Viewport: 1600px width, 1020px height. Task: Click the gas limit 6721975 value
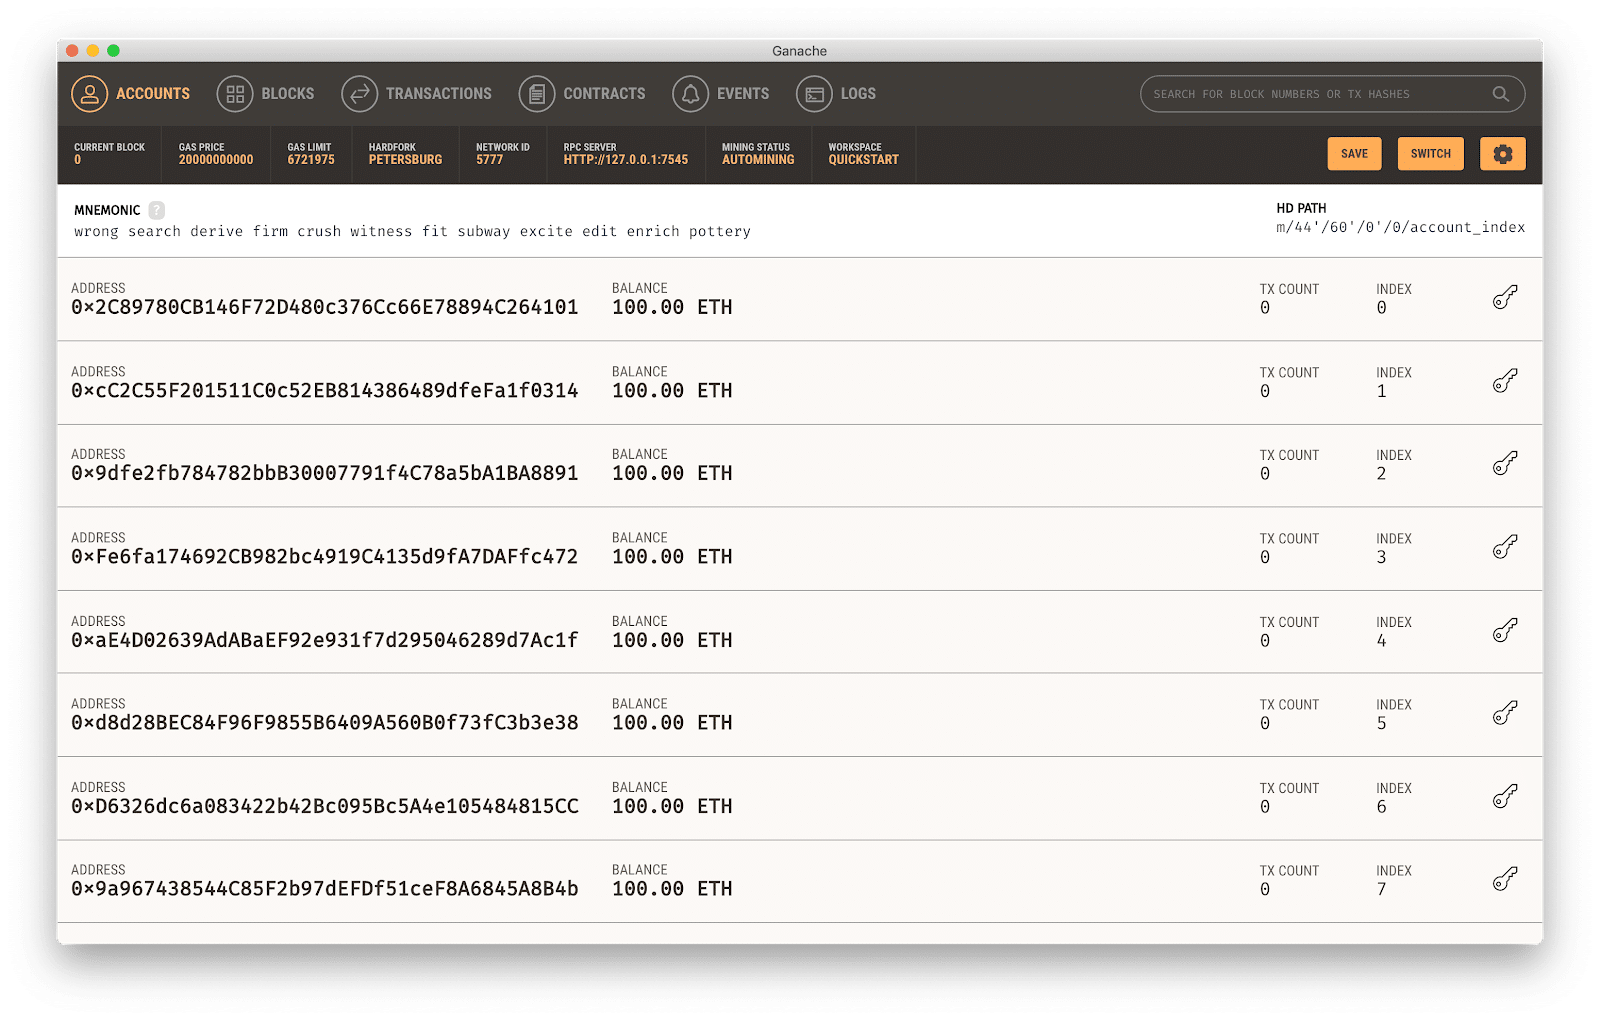[311, 160]
